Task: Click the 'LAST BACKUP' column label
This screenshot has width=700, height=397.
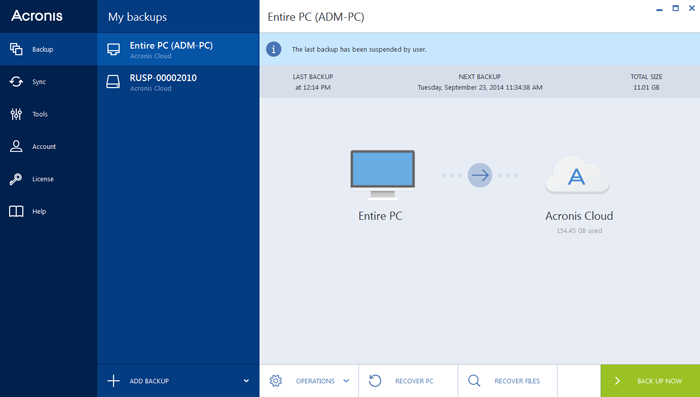Action: coord(313,77)
